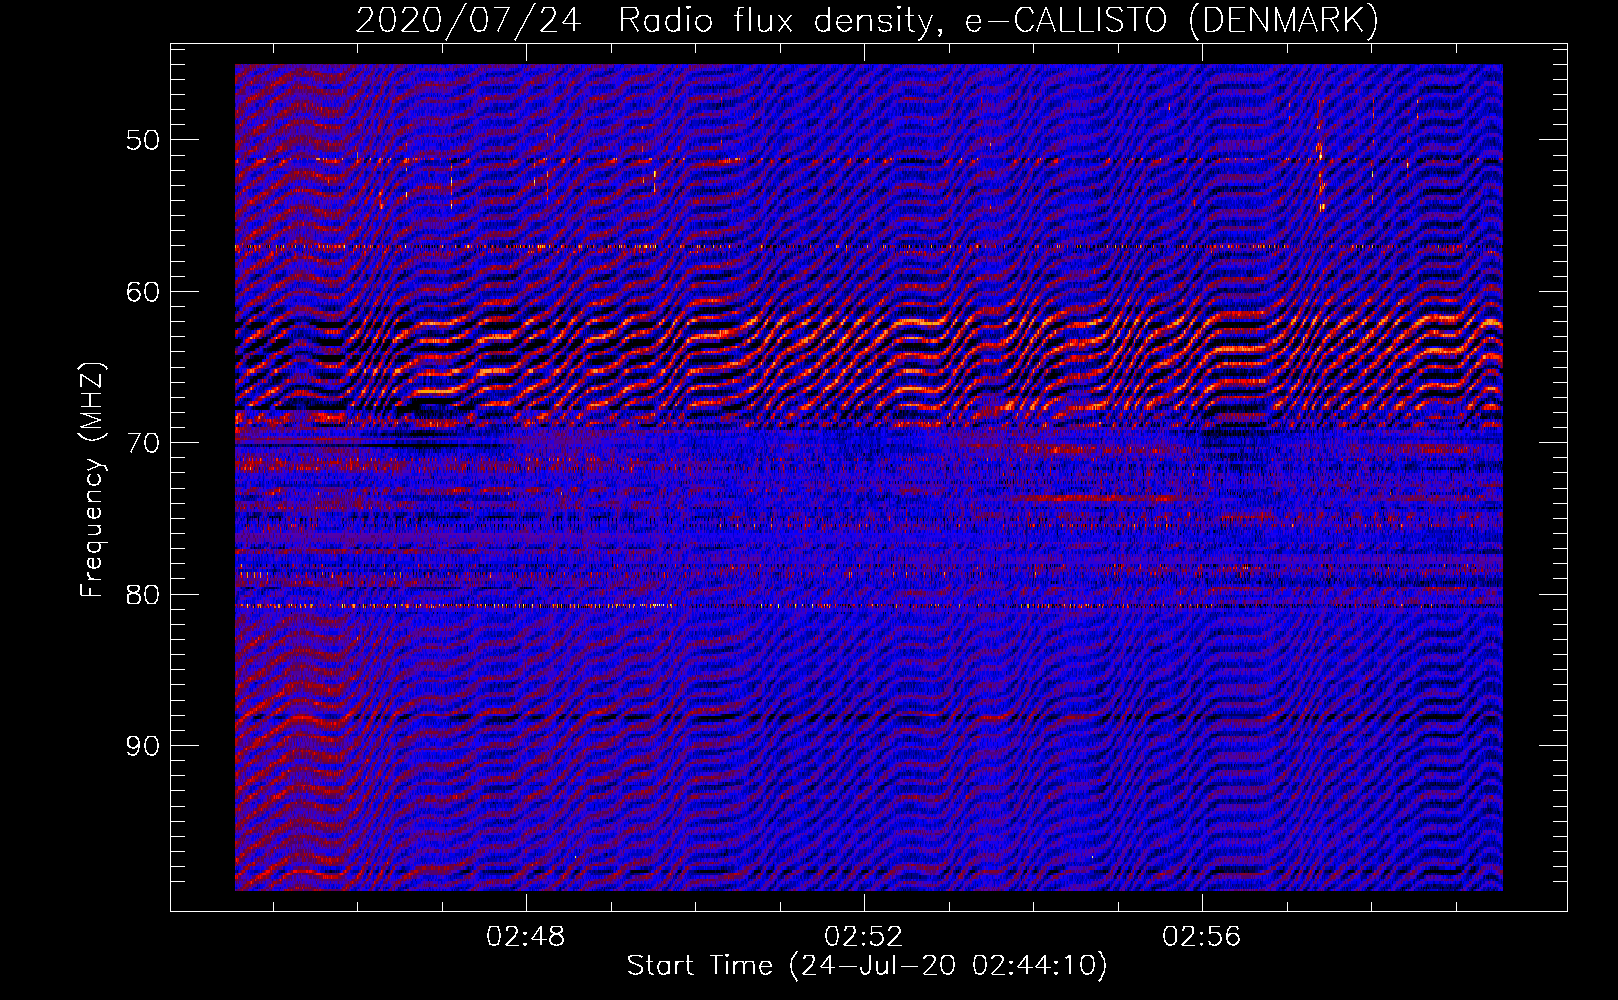Click the 50 frequency tick label
Viewport: 1618px width, 1000px height.
click(143, 140)
